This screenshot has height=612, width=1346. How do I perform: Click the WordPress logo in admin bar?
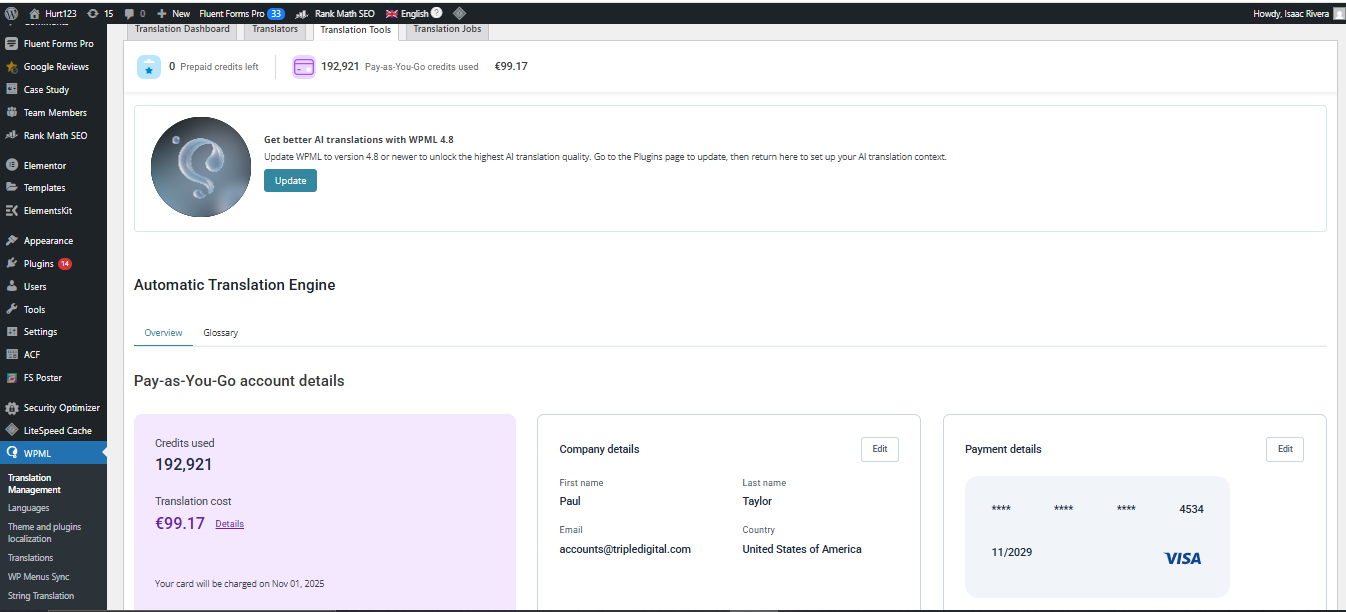[x=11, y=13]
